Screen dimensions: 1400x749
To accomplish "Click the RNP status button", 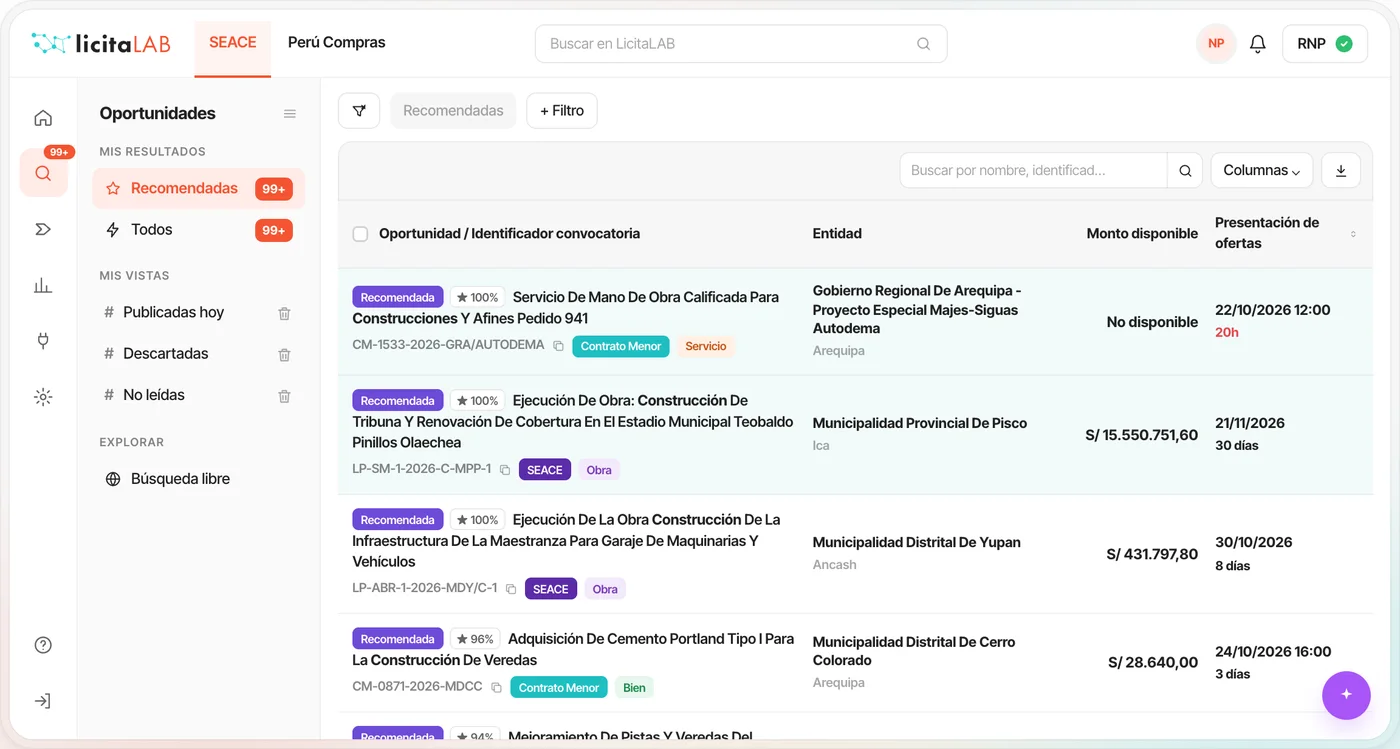I will point(1325,44).
